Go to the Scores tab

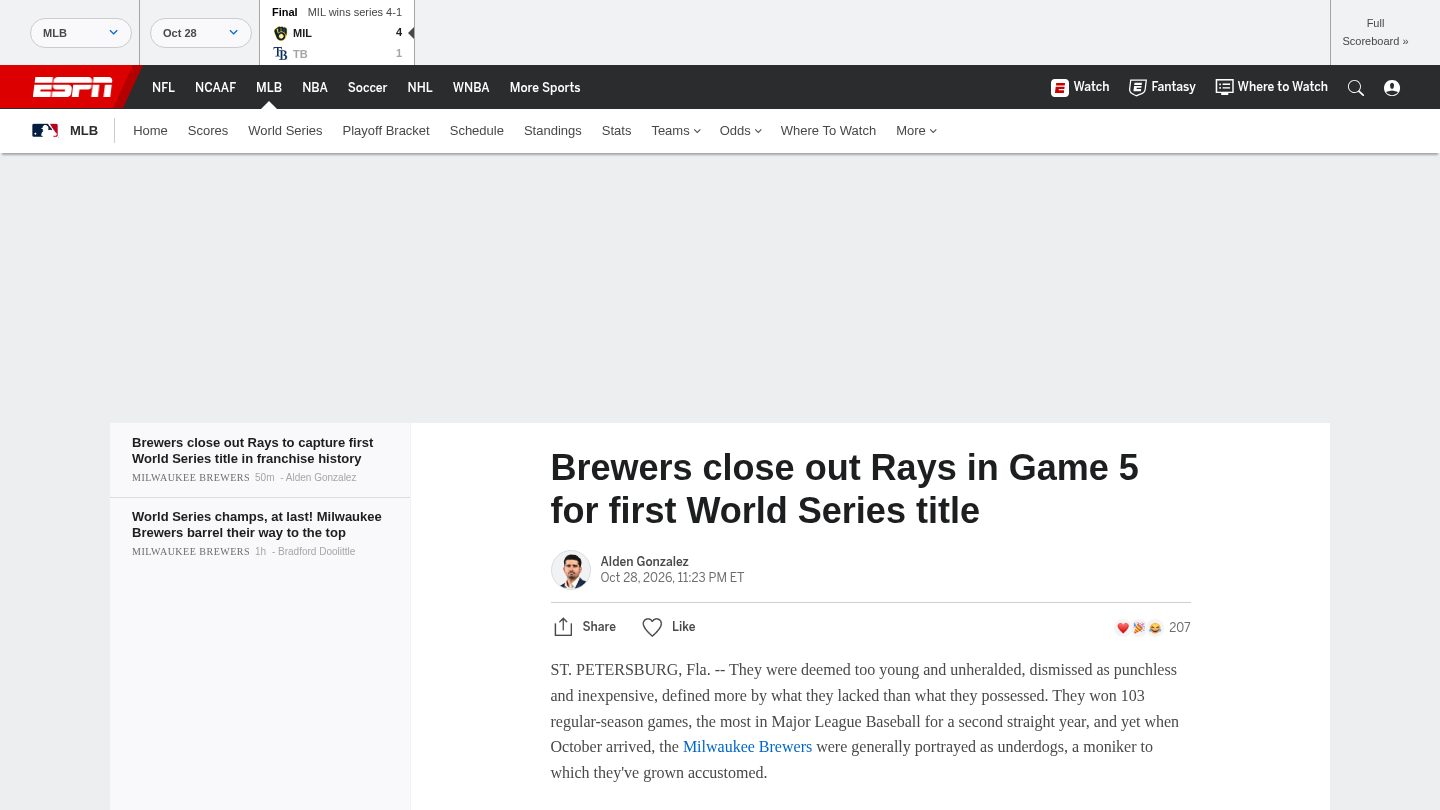tap(208, 131)
